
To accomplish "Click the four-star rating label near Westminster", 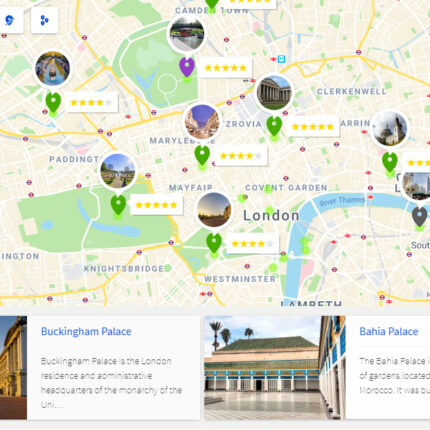I will 252,244.
